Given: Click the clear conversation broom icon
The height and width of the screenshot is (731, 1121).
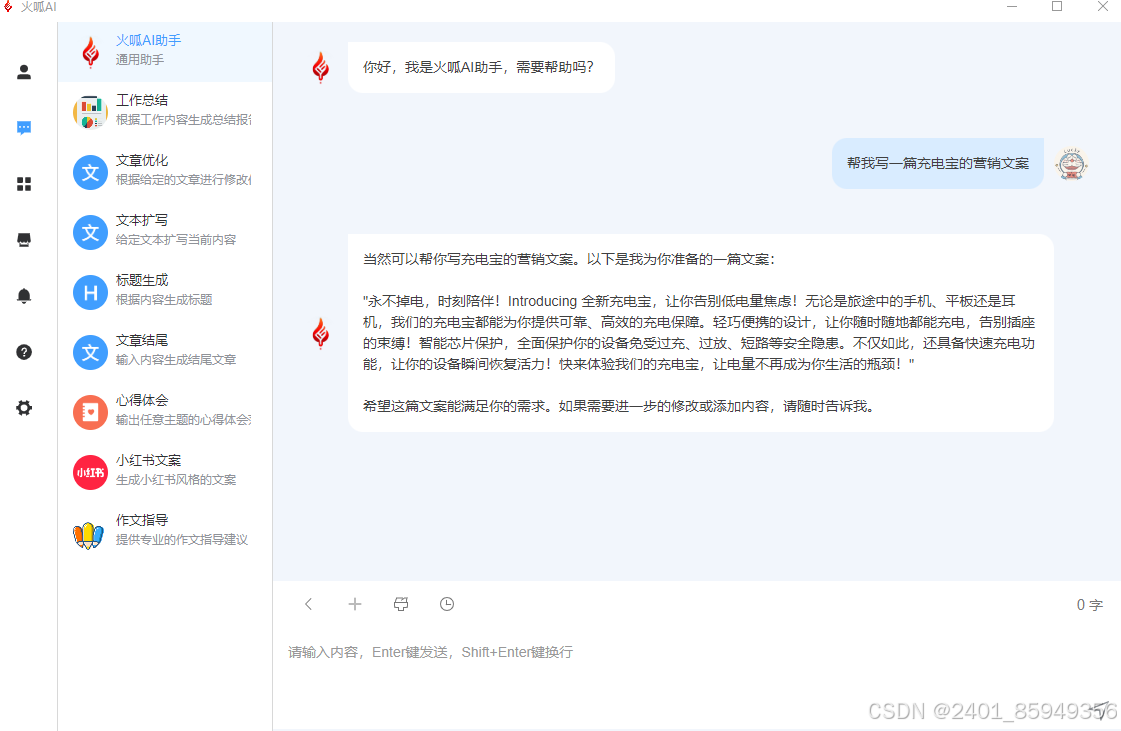Looking at the screenshot, I should (401, 604).
